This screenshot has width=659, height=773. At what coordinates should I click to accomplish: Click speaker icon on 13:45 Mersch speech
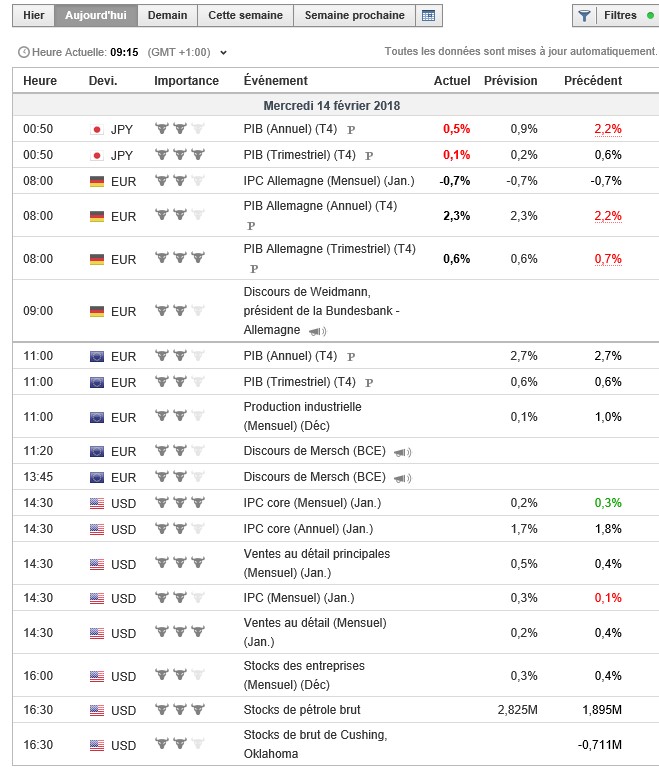pyautogui.click(x=402, y=478)
